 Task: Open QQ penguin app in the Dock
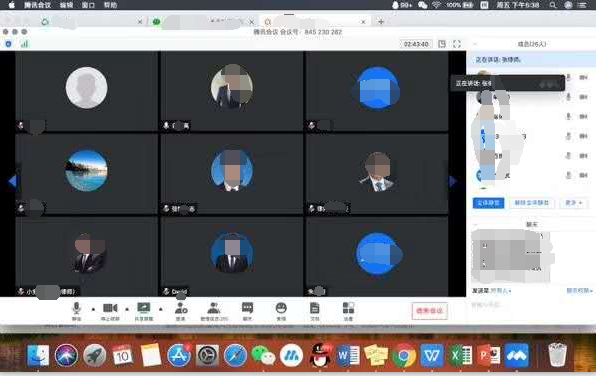pyautogui.click(x=320, y=355)
